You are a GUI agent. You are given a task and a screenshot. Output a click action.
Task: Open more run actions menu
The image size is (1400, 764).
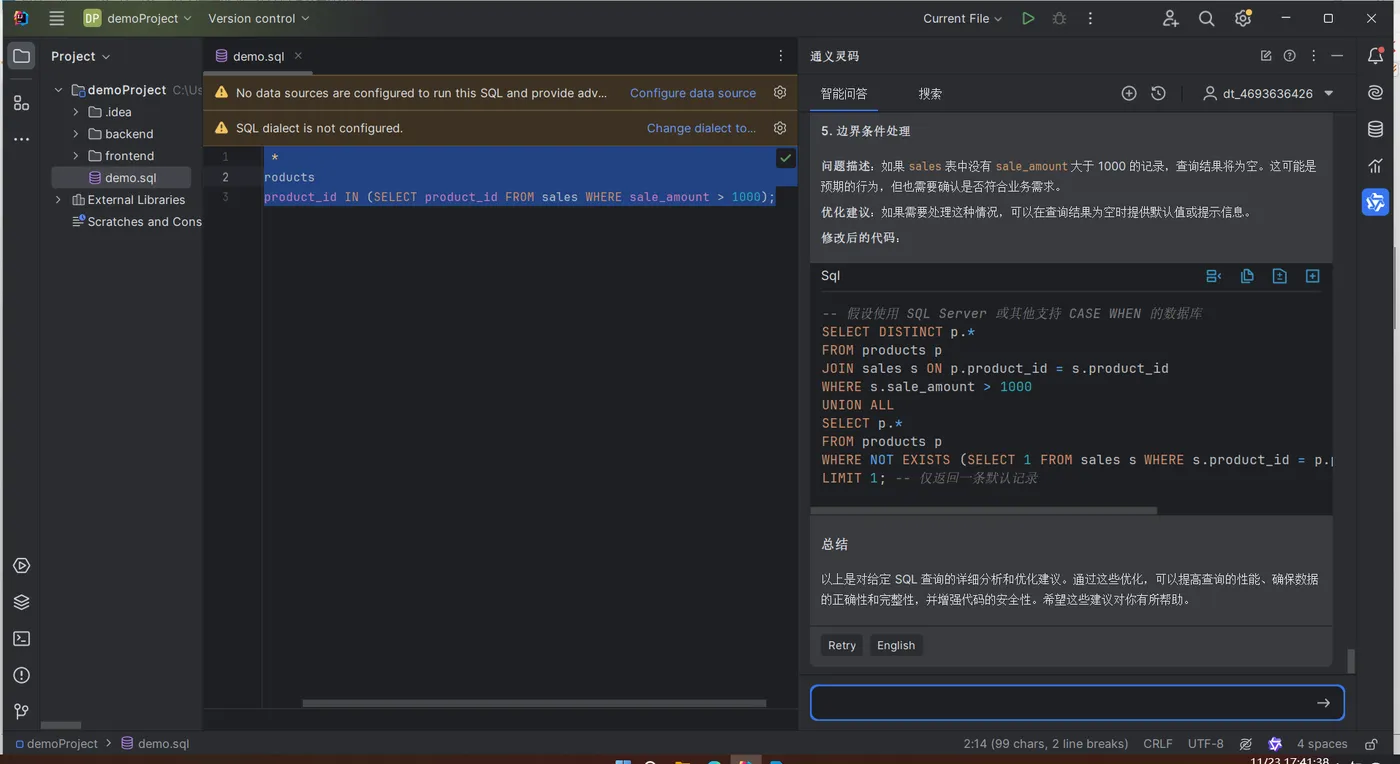coord(1090,18)
